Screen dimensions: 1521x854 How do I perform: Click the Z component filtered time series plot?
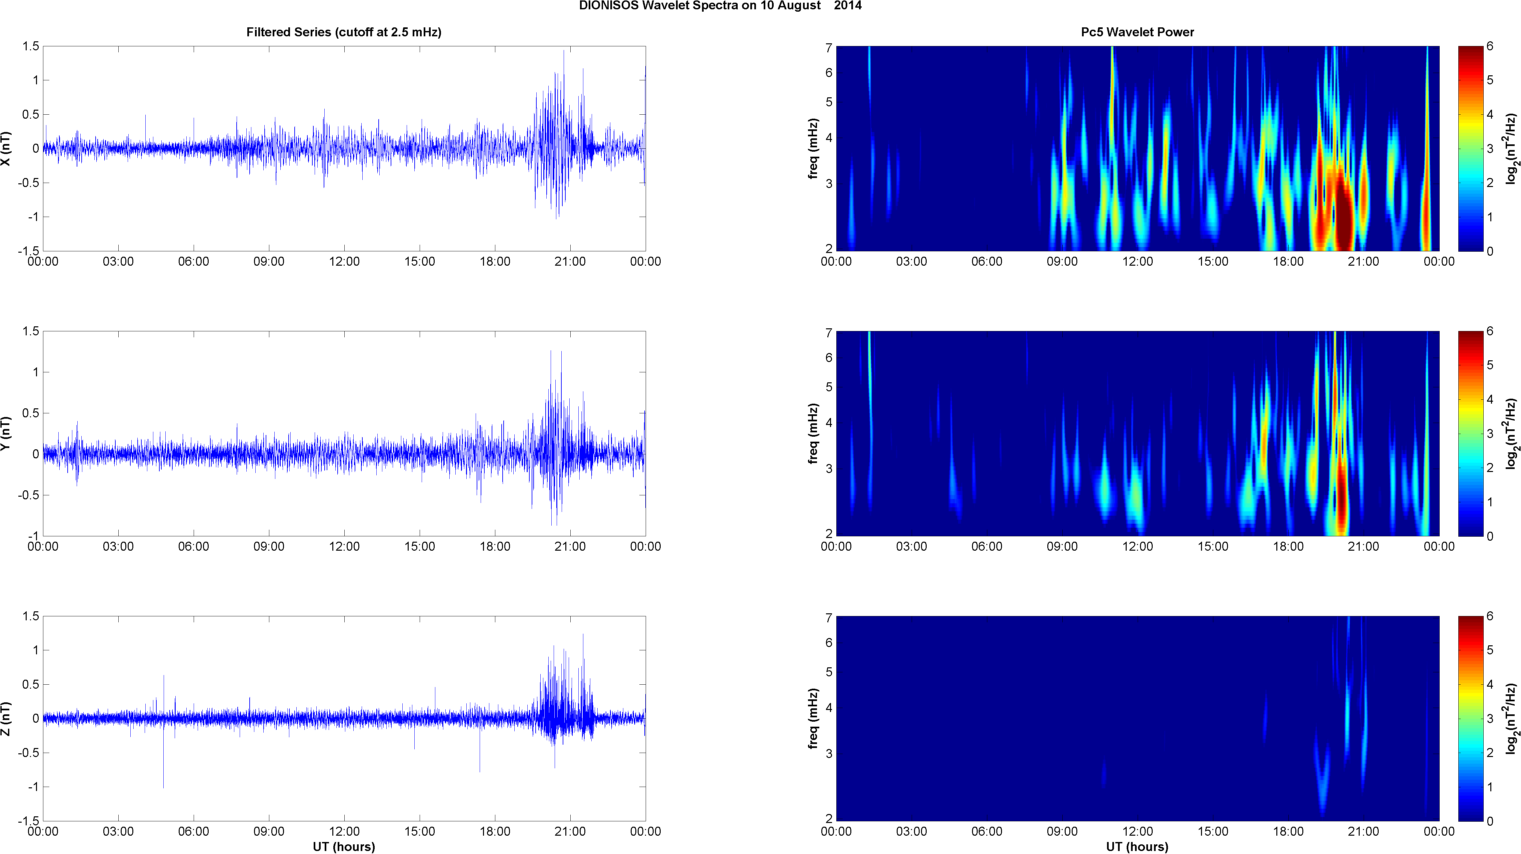pos(344,718)
